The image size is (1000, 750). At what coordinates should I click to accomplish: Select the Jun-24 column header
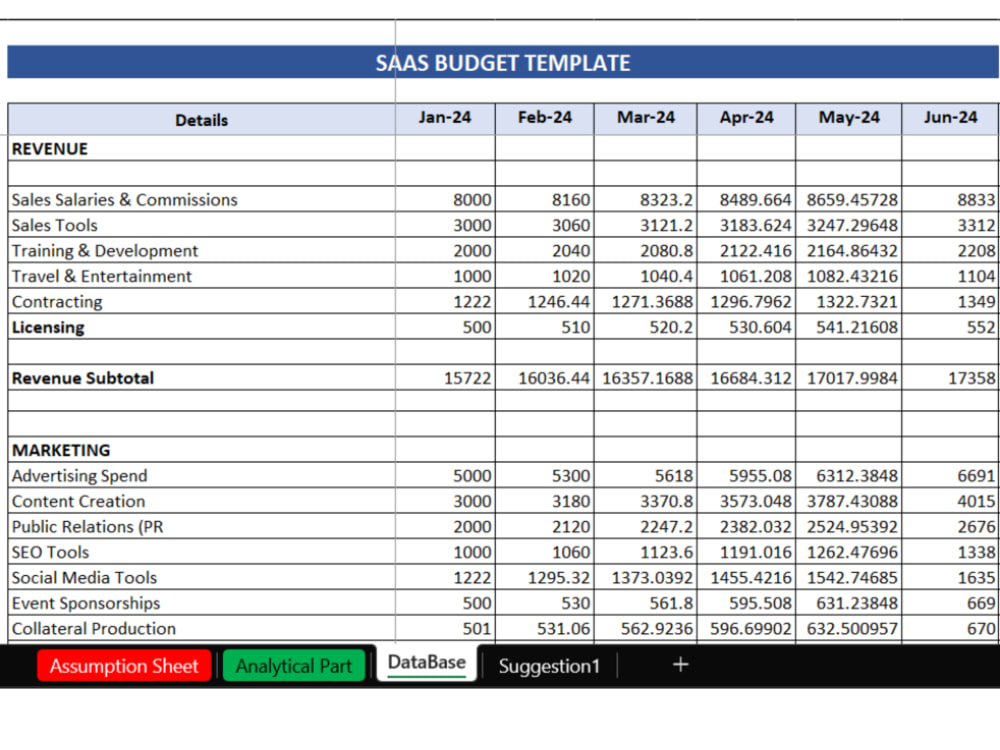coord(950,119)
